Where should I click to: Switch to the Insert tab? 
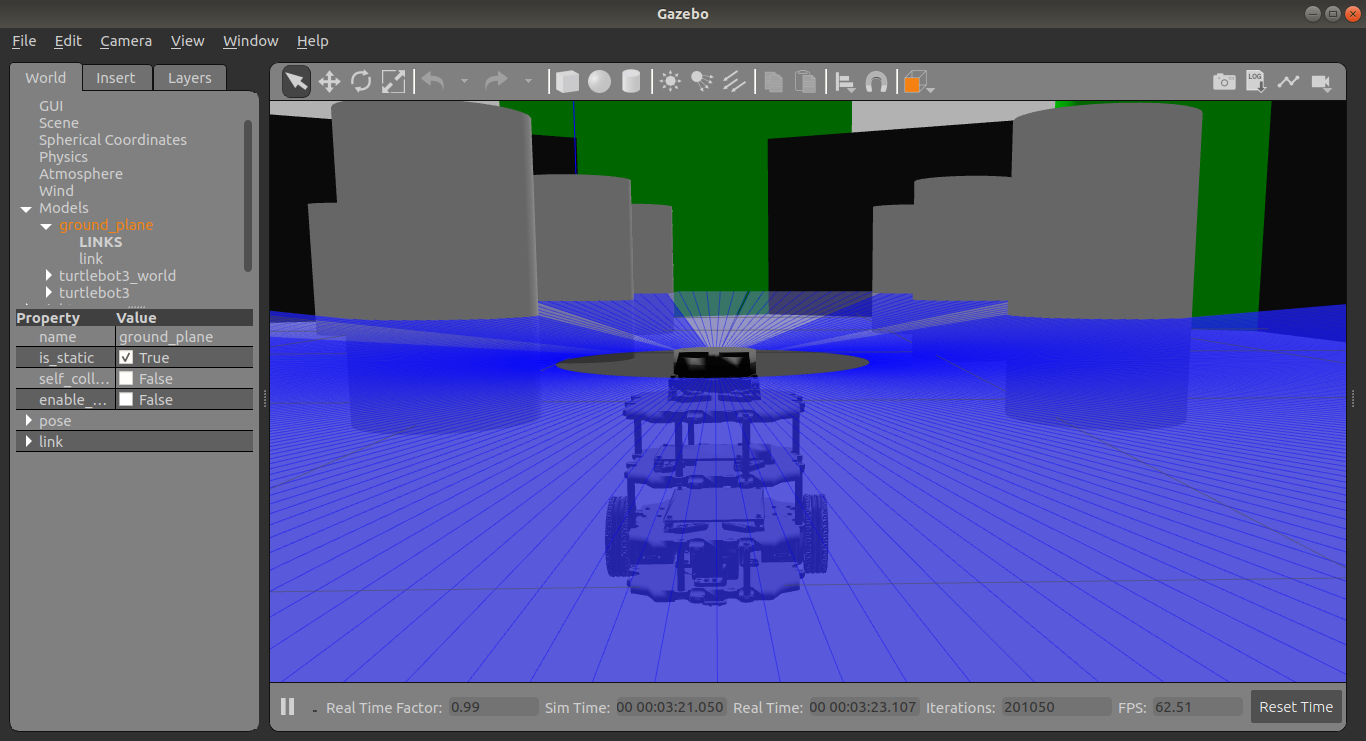[116, 77]
